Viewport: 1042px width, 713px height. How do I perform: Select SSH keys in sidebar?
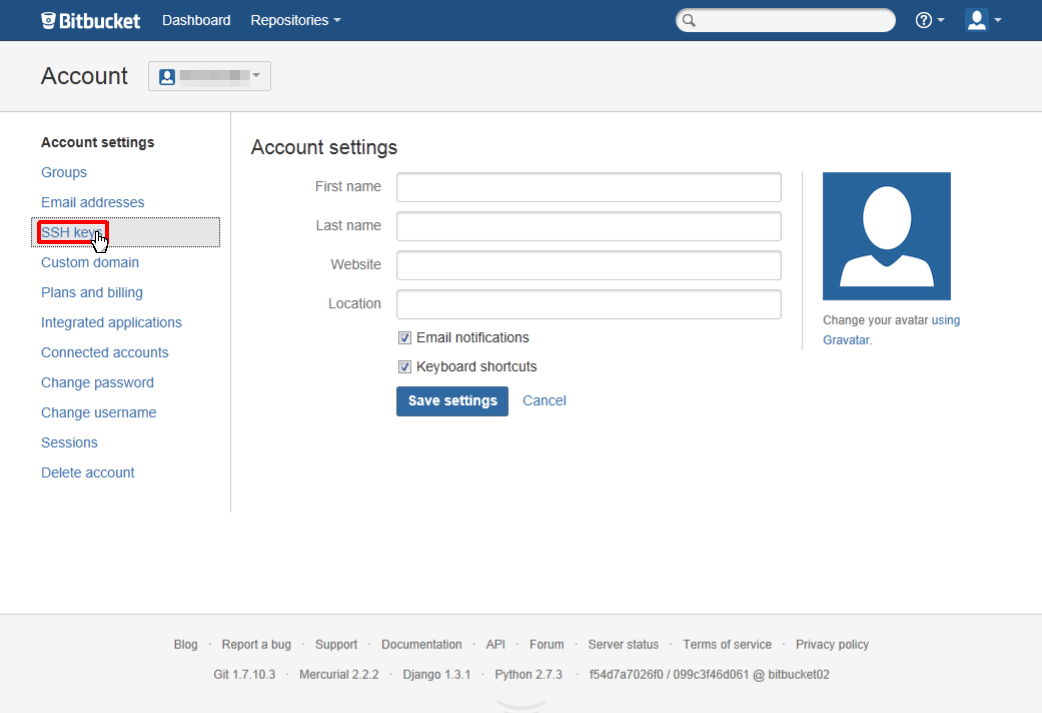72,232
